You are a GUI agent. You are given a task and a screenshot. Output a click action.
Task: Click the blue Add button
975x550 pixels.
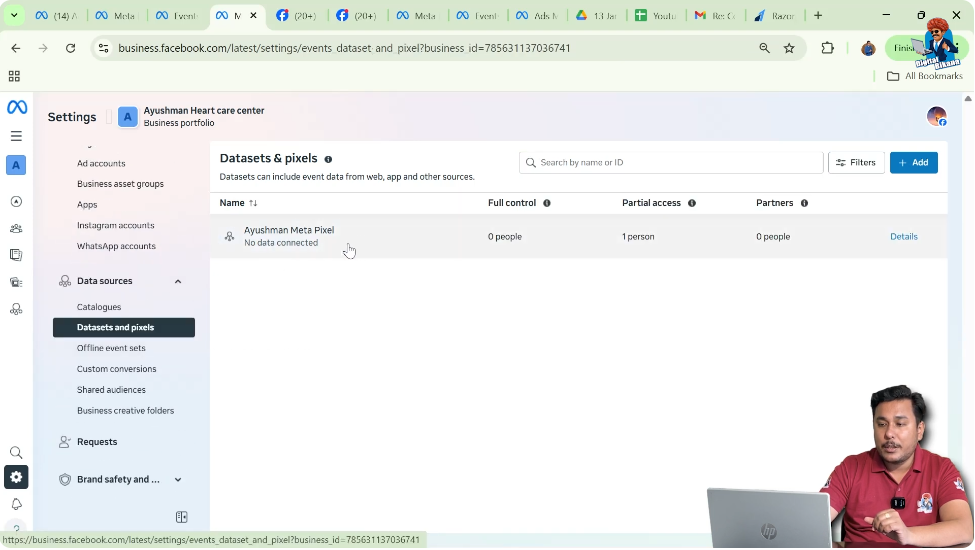coord(913,162)
